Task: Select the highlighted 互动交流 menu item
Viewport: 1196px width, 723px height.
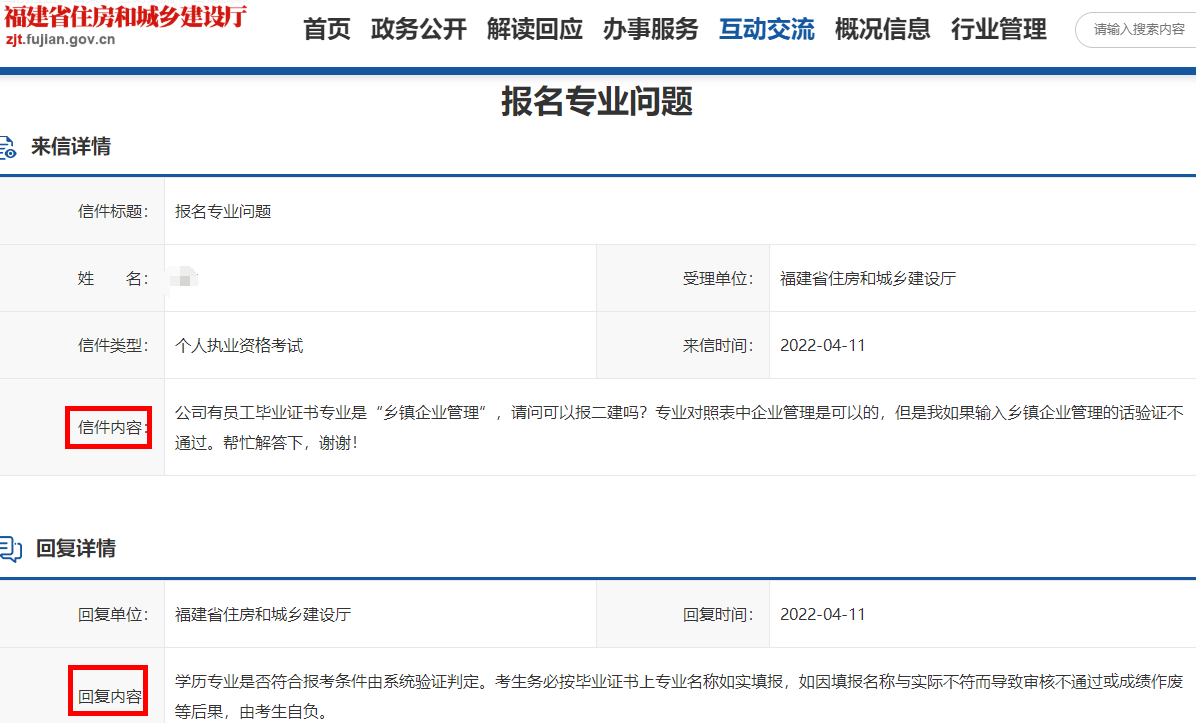Action: point(766,30)
